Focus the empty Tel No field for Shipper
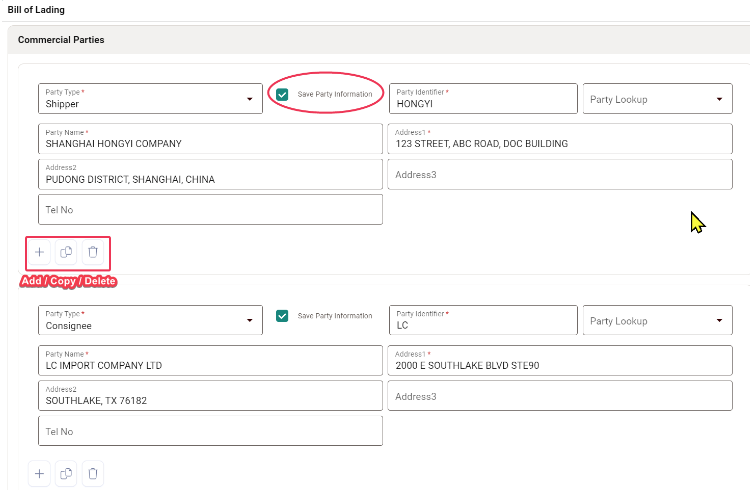The width and height of the screenshot is (750, 490). 210,210
